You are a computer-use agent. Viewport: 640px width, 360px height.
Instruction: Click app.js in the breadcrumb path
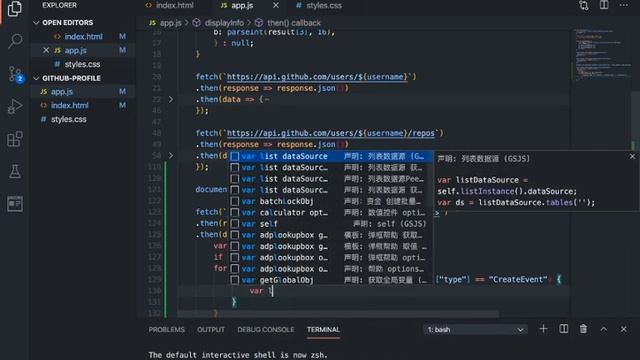point(170,23)
